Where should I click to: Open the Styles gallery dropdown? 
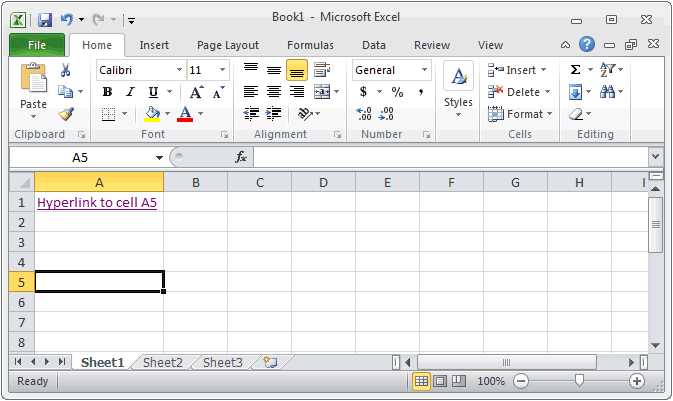point(458,115)
